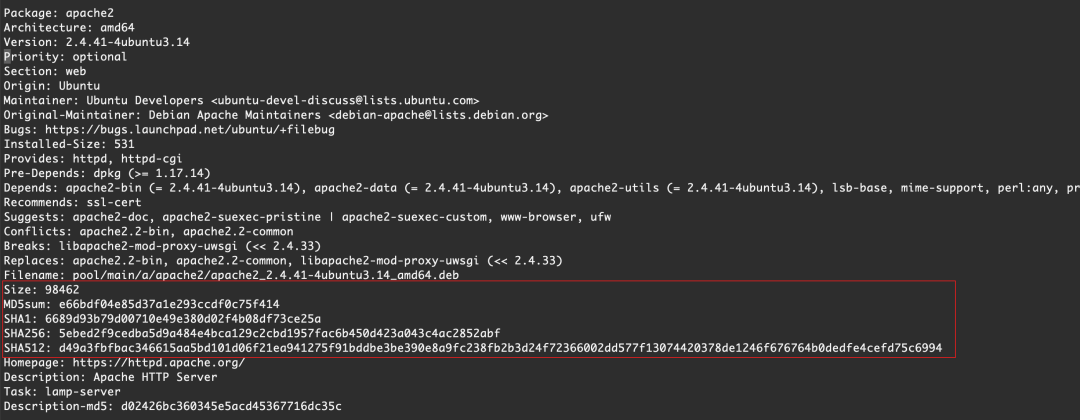Screen dimensions: 1080x420
Task: Click the lamp-server task value
Action: (x=80, y=390)
